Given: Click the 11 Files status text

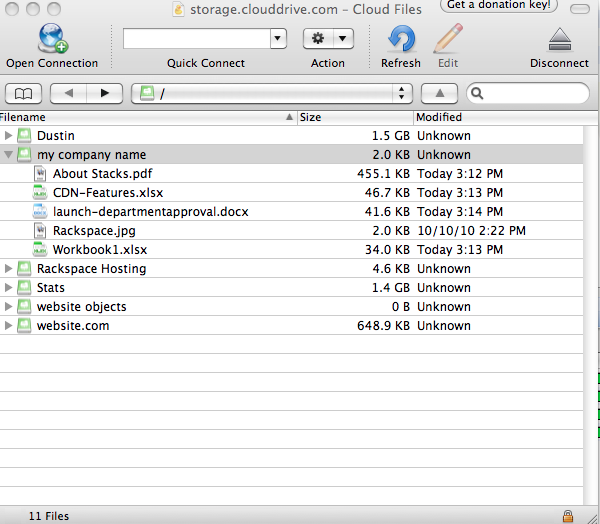Looking at the screenshot, I should (x=49, y=516).
